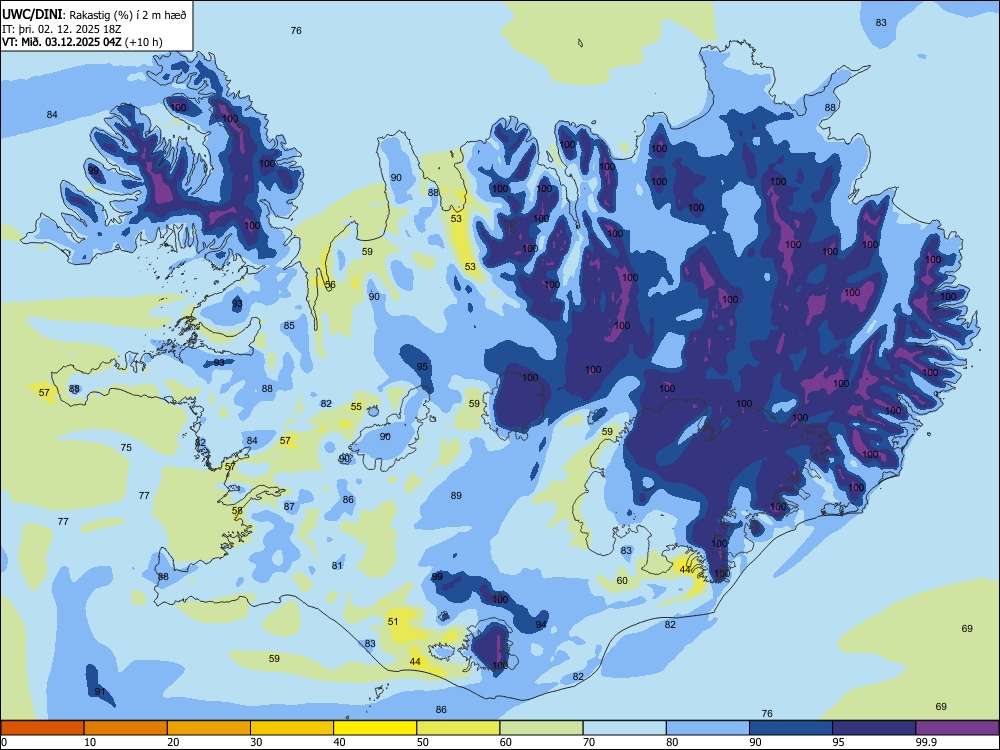Click the '30' tick label on the color scale

[256, 742]
